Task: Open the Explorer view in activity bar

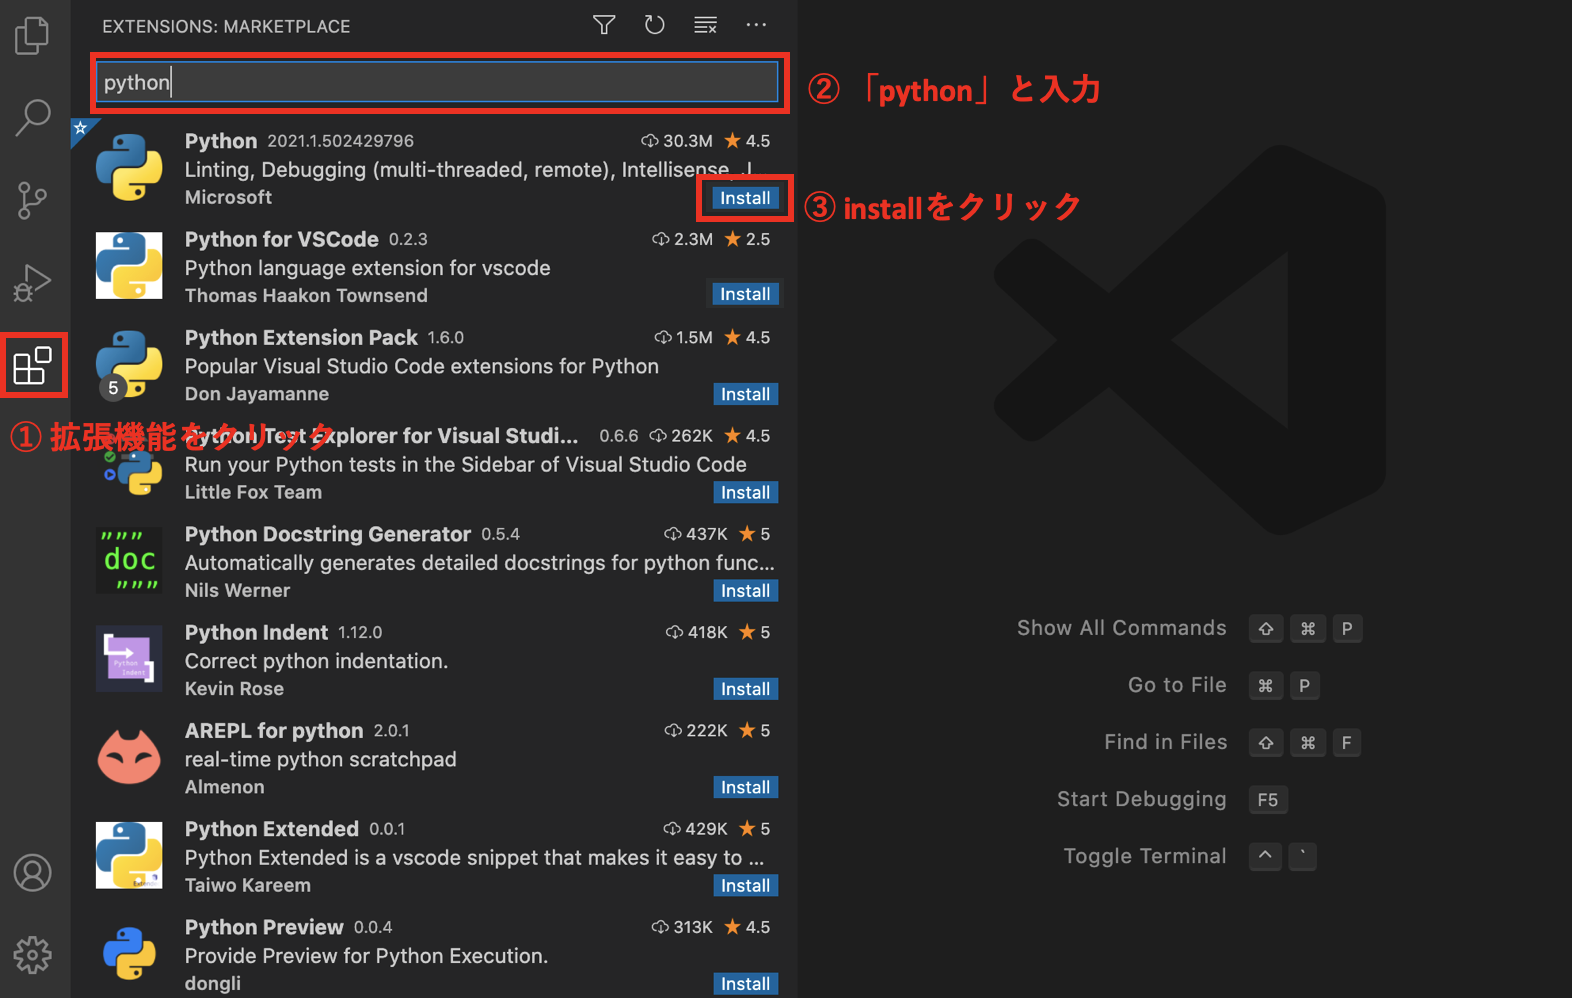Action: [33, 36]
